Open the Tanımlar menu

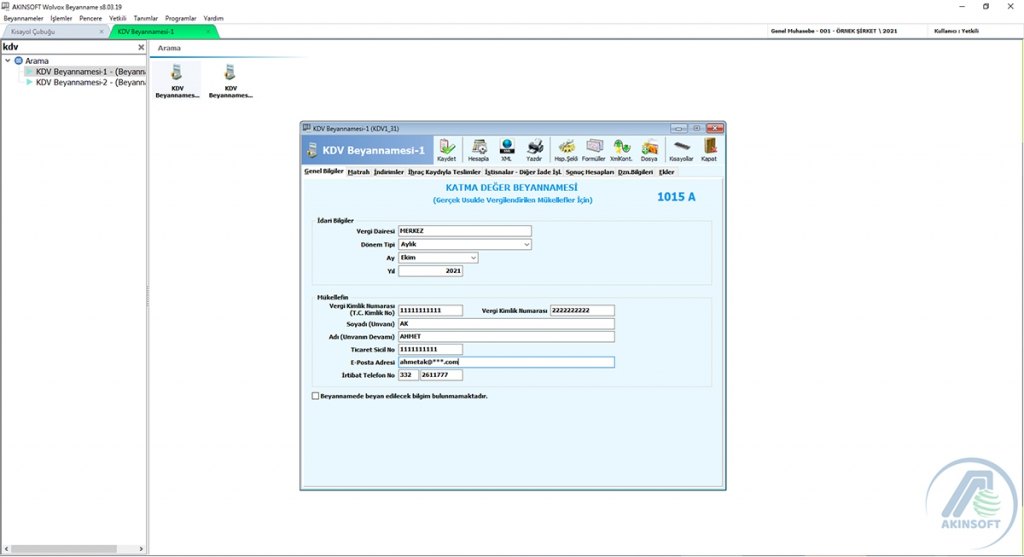click(x=146, y=18)
